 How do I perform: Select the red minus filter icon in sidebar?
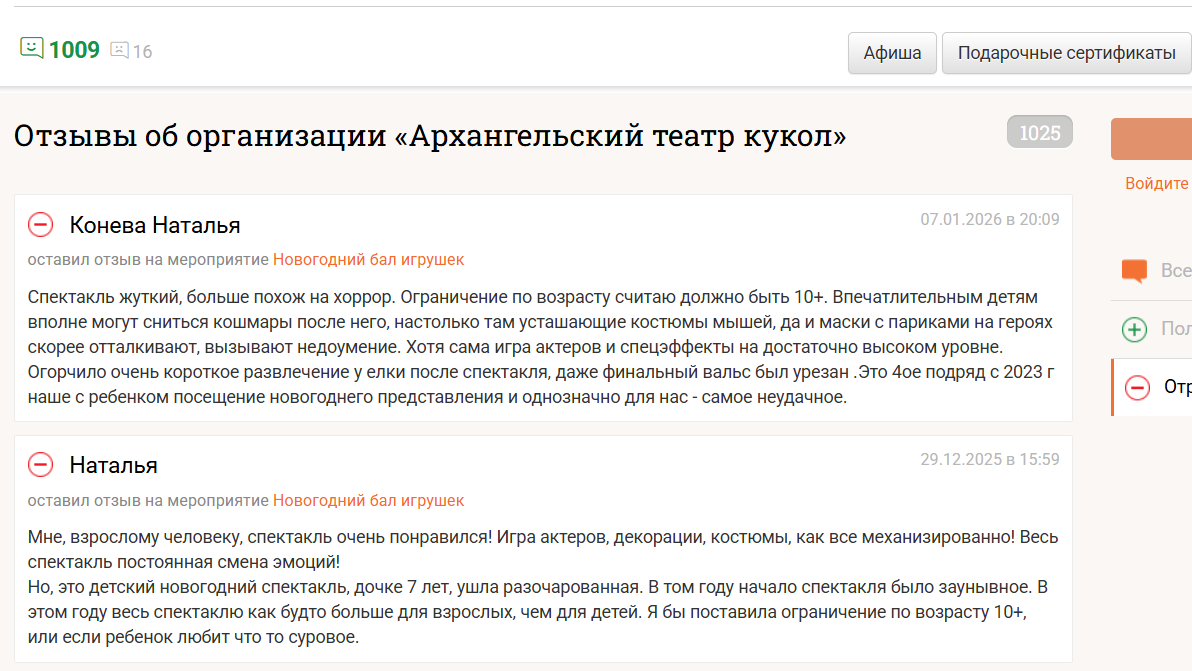tap(1137, 387)
